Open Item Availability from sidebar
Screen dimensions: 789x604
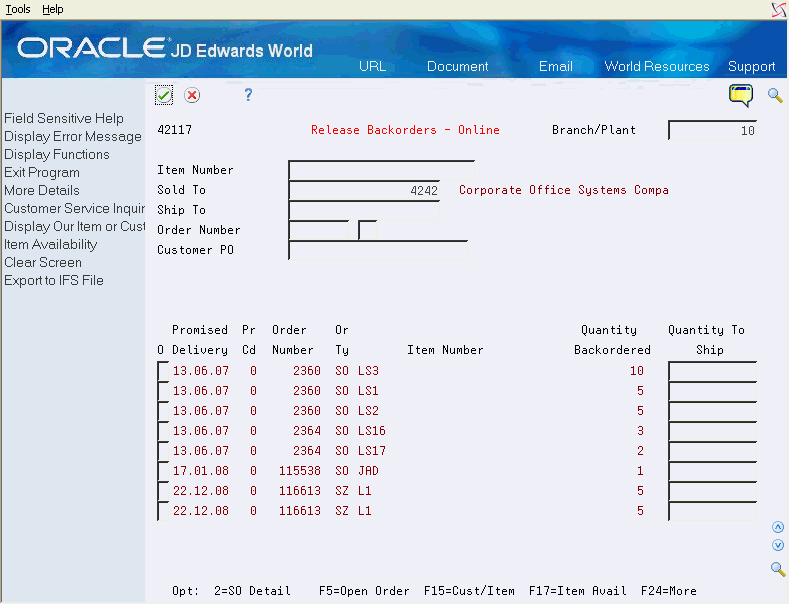(51, 245)
